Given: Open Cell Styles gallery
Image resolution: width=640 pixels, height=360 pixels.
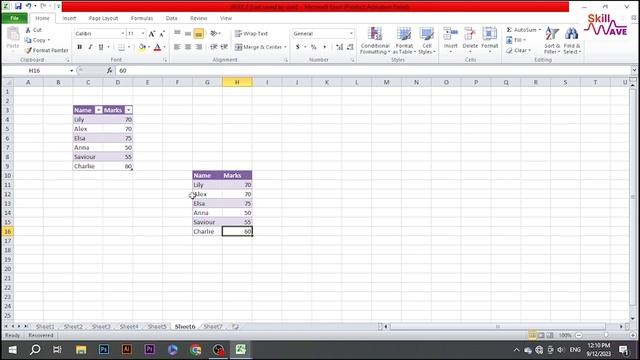Looking at the screenshot, I should tap(427, 40).
